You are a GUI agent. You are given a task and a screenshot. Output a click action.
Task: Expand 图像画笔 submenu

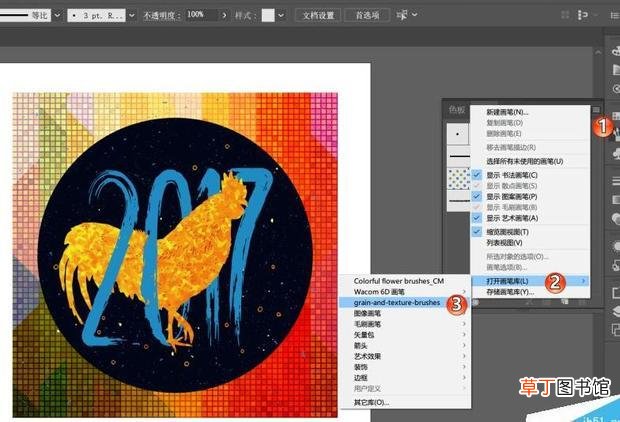tap(405, 313)
